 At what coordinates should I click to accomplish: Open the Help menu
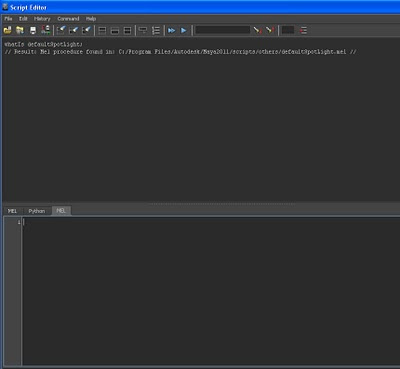pos(91,19)
